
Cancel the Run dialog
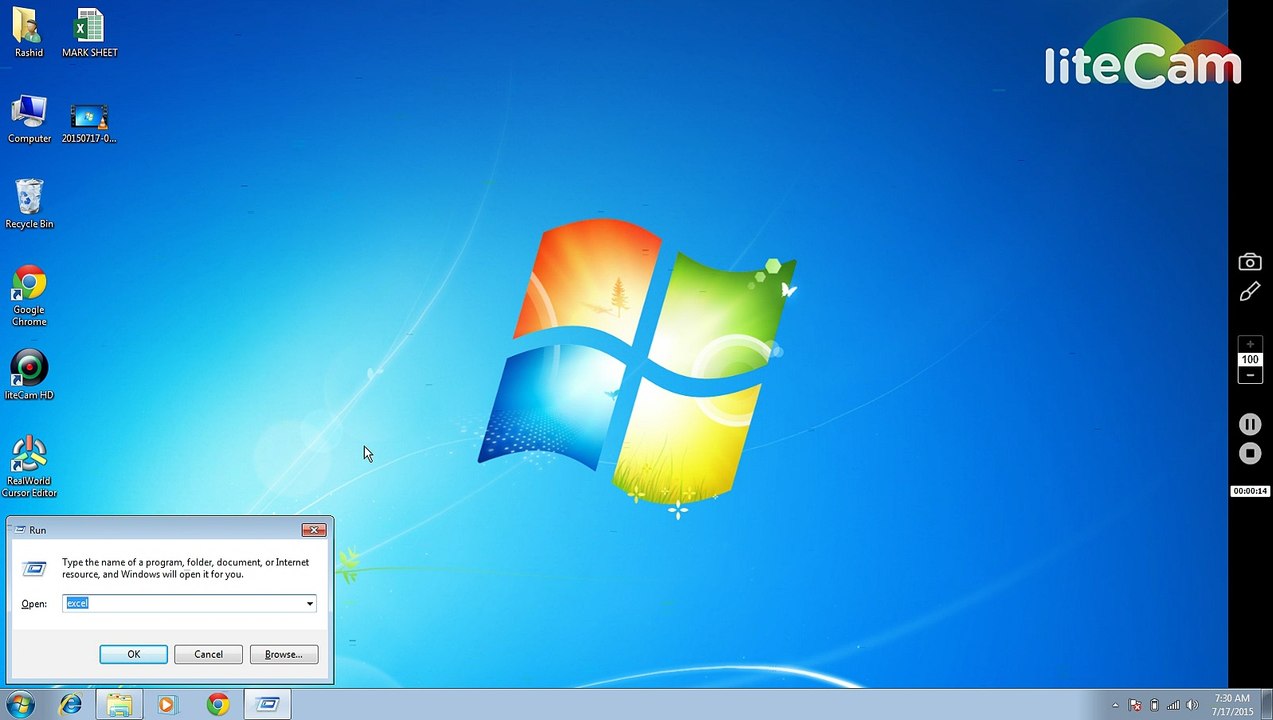(208, 654)
